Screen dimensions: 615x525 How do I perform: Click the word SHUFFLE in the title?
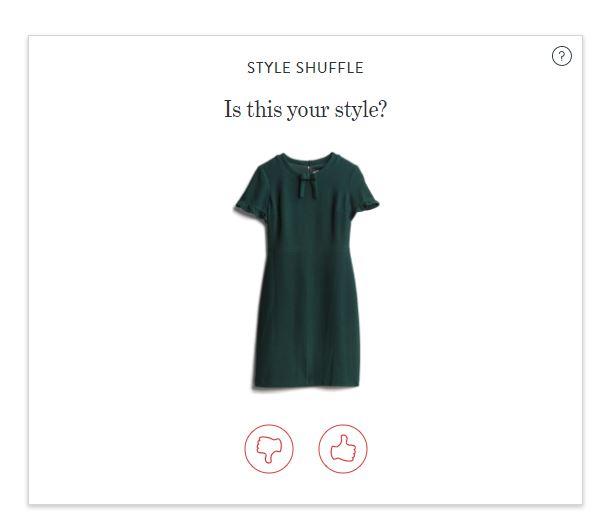click(x=330, y=68)
